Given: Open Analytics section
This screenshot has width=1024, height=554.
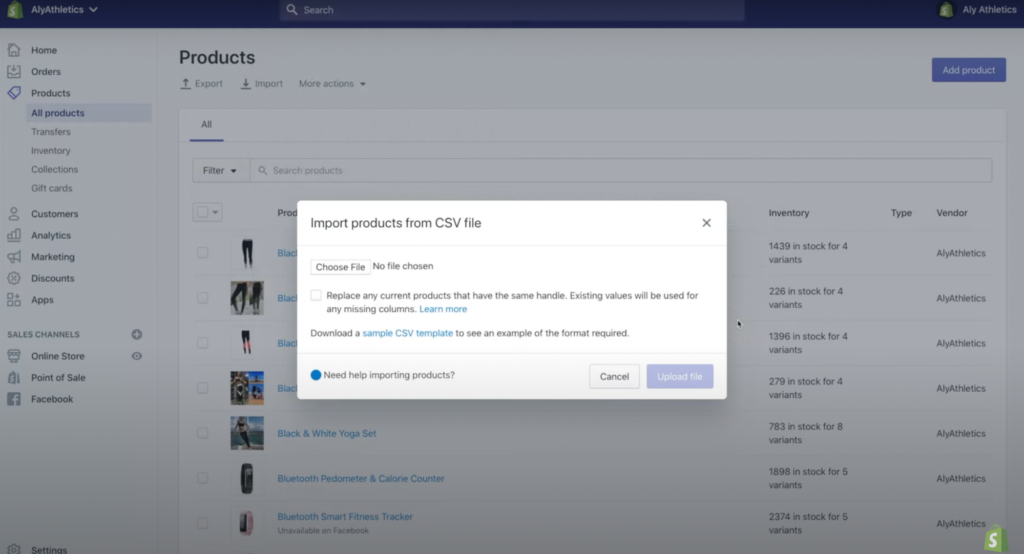Looking at the screenshot, I should point(51,235).
